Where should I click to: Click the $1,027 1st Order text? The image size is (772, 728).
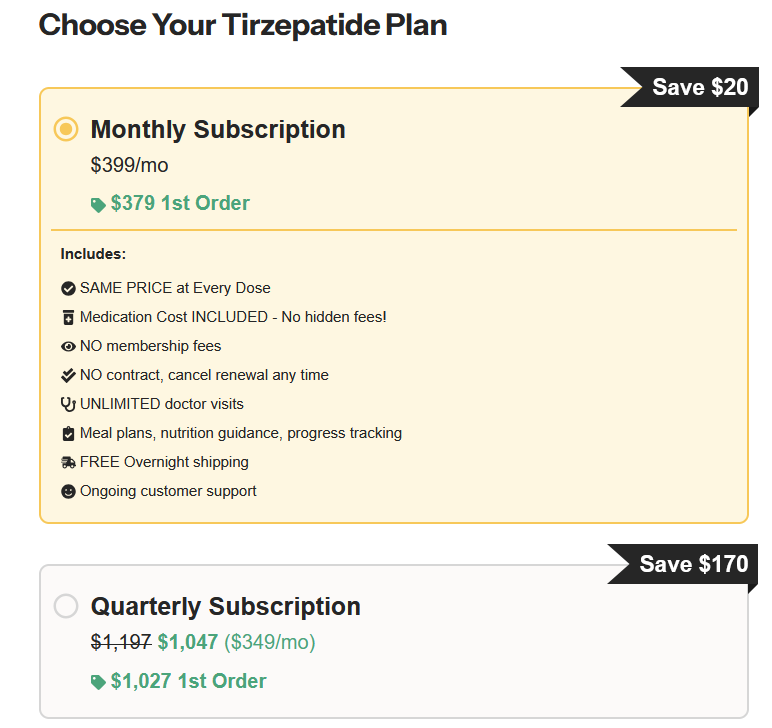coord(188,681)
